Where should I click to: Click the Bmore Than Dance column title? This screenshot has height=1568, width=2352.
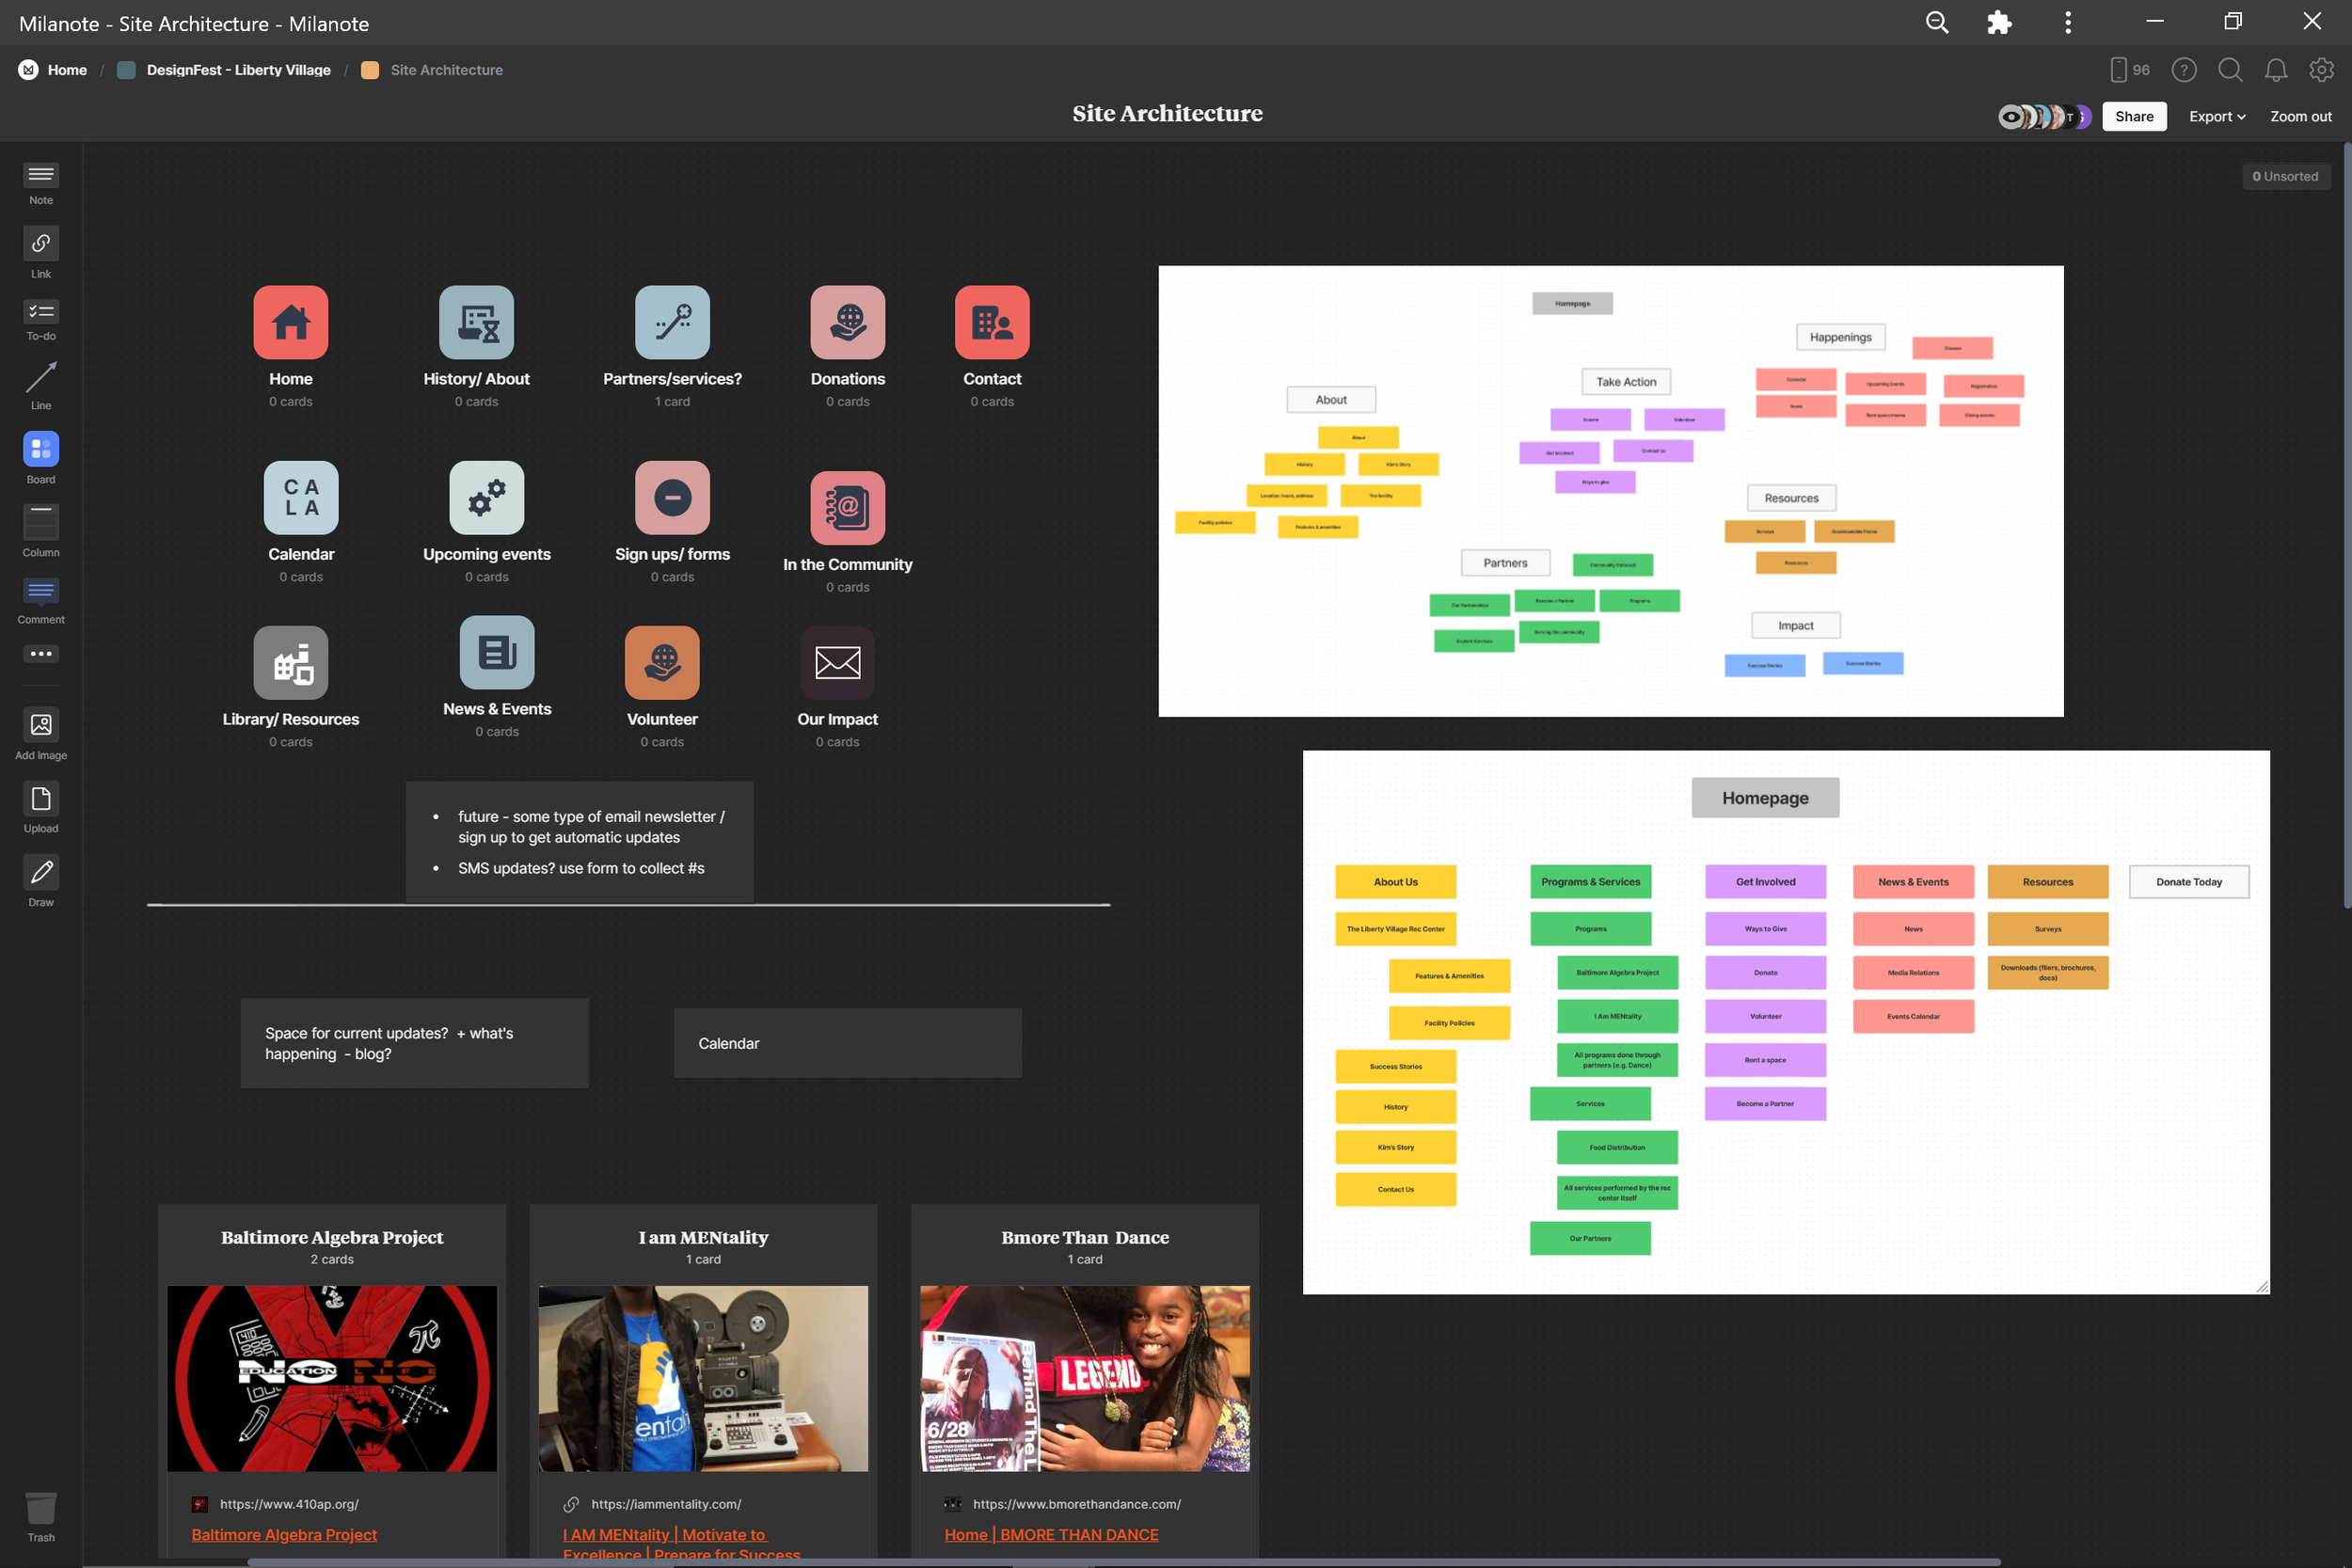click(x=1085, y=1237)
